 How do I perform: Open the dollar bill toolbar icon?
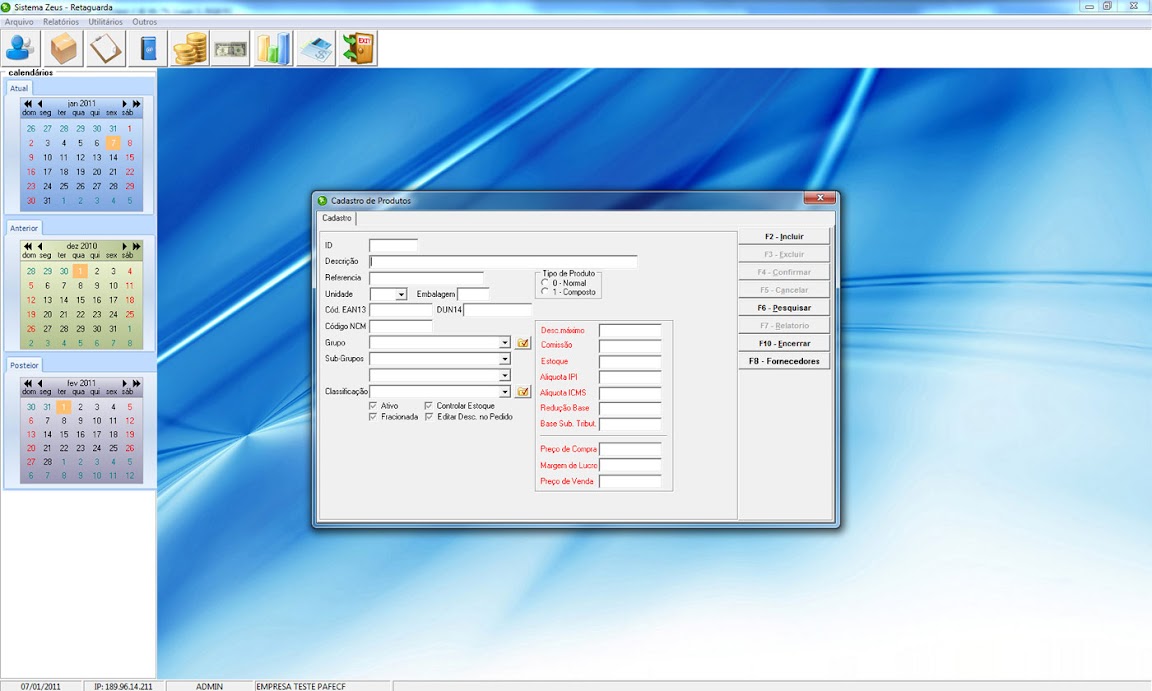[231, 49]
